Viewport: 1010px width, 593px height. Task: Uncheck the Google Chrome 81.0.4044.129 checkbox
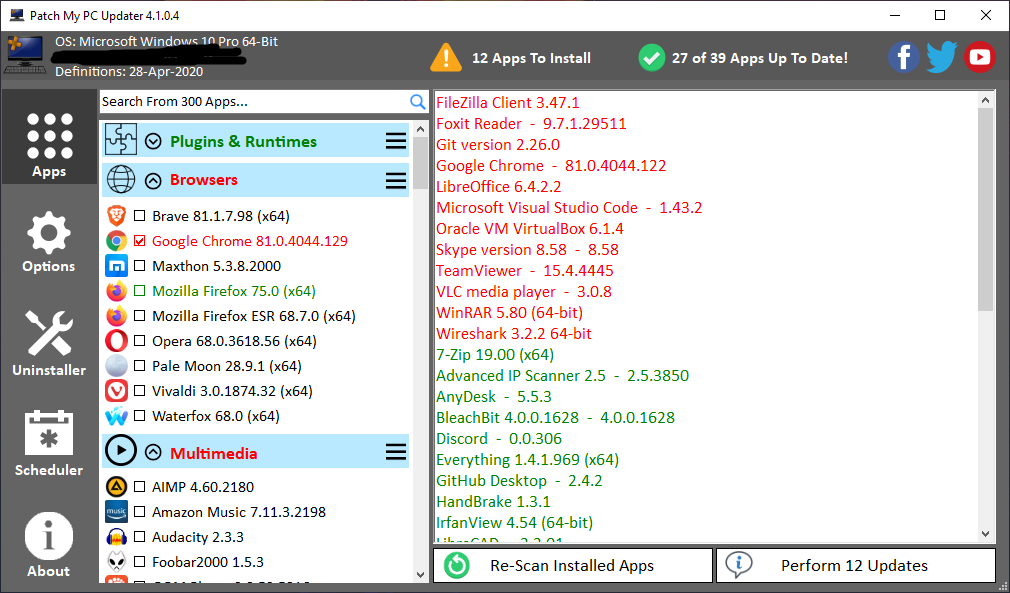tap(139, 241)
